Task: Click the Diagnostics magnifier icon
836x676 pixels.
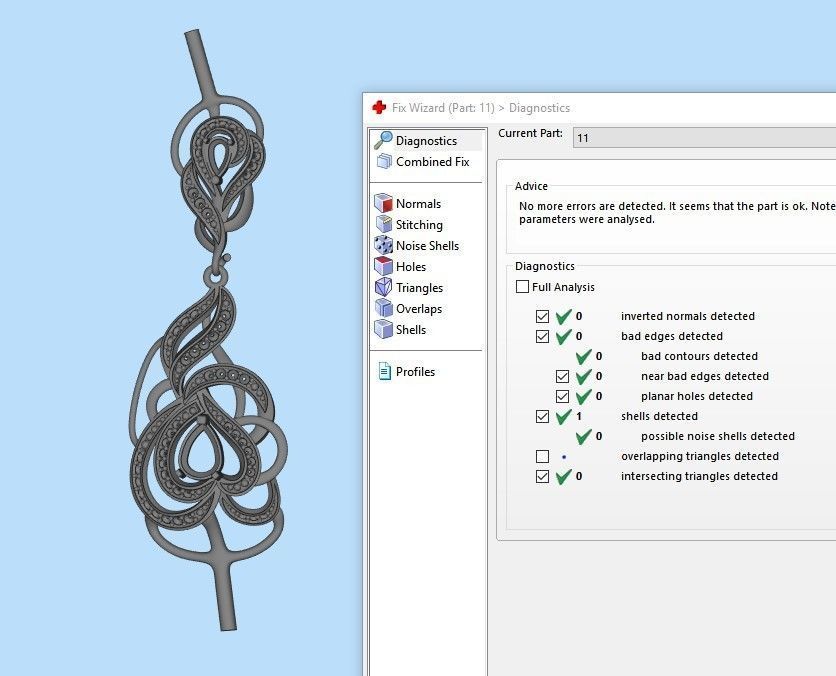Action: (383, 140)
